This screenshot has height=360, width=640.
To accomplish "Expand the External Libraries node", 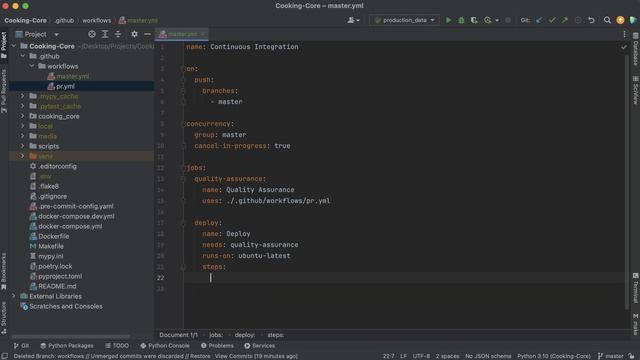I will coord(14,296).
